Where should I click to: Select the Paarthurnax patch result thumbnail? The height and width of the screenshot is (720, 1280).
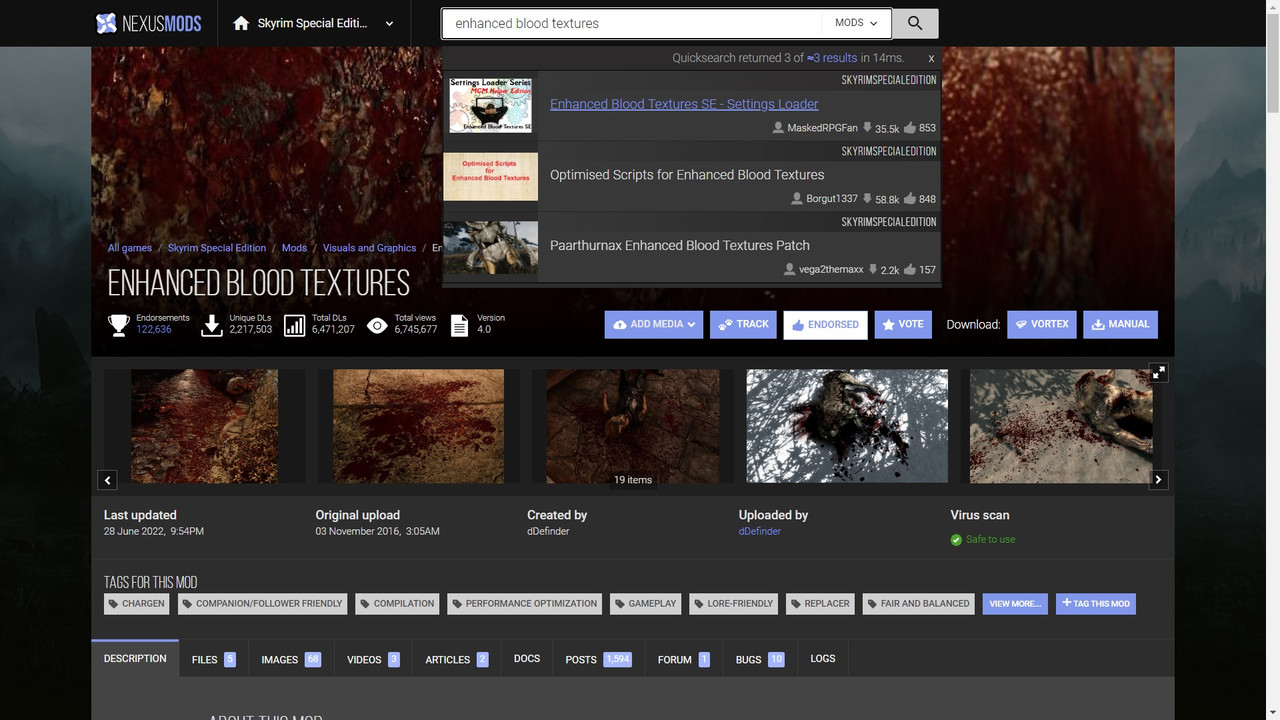491,247
